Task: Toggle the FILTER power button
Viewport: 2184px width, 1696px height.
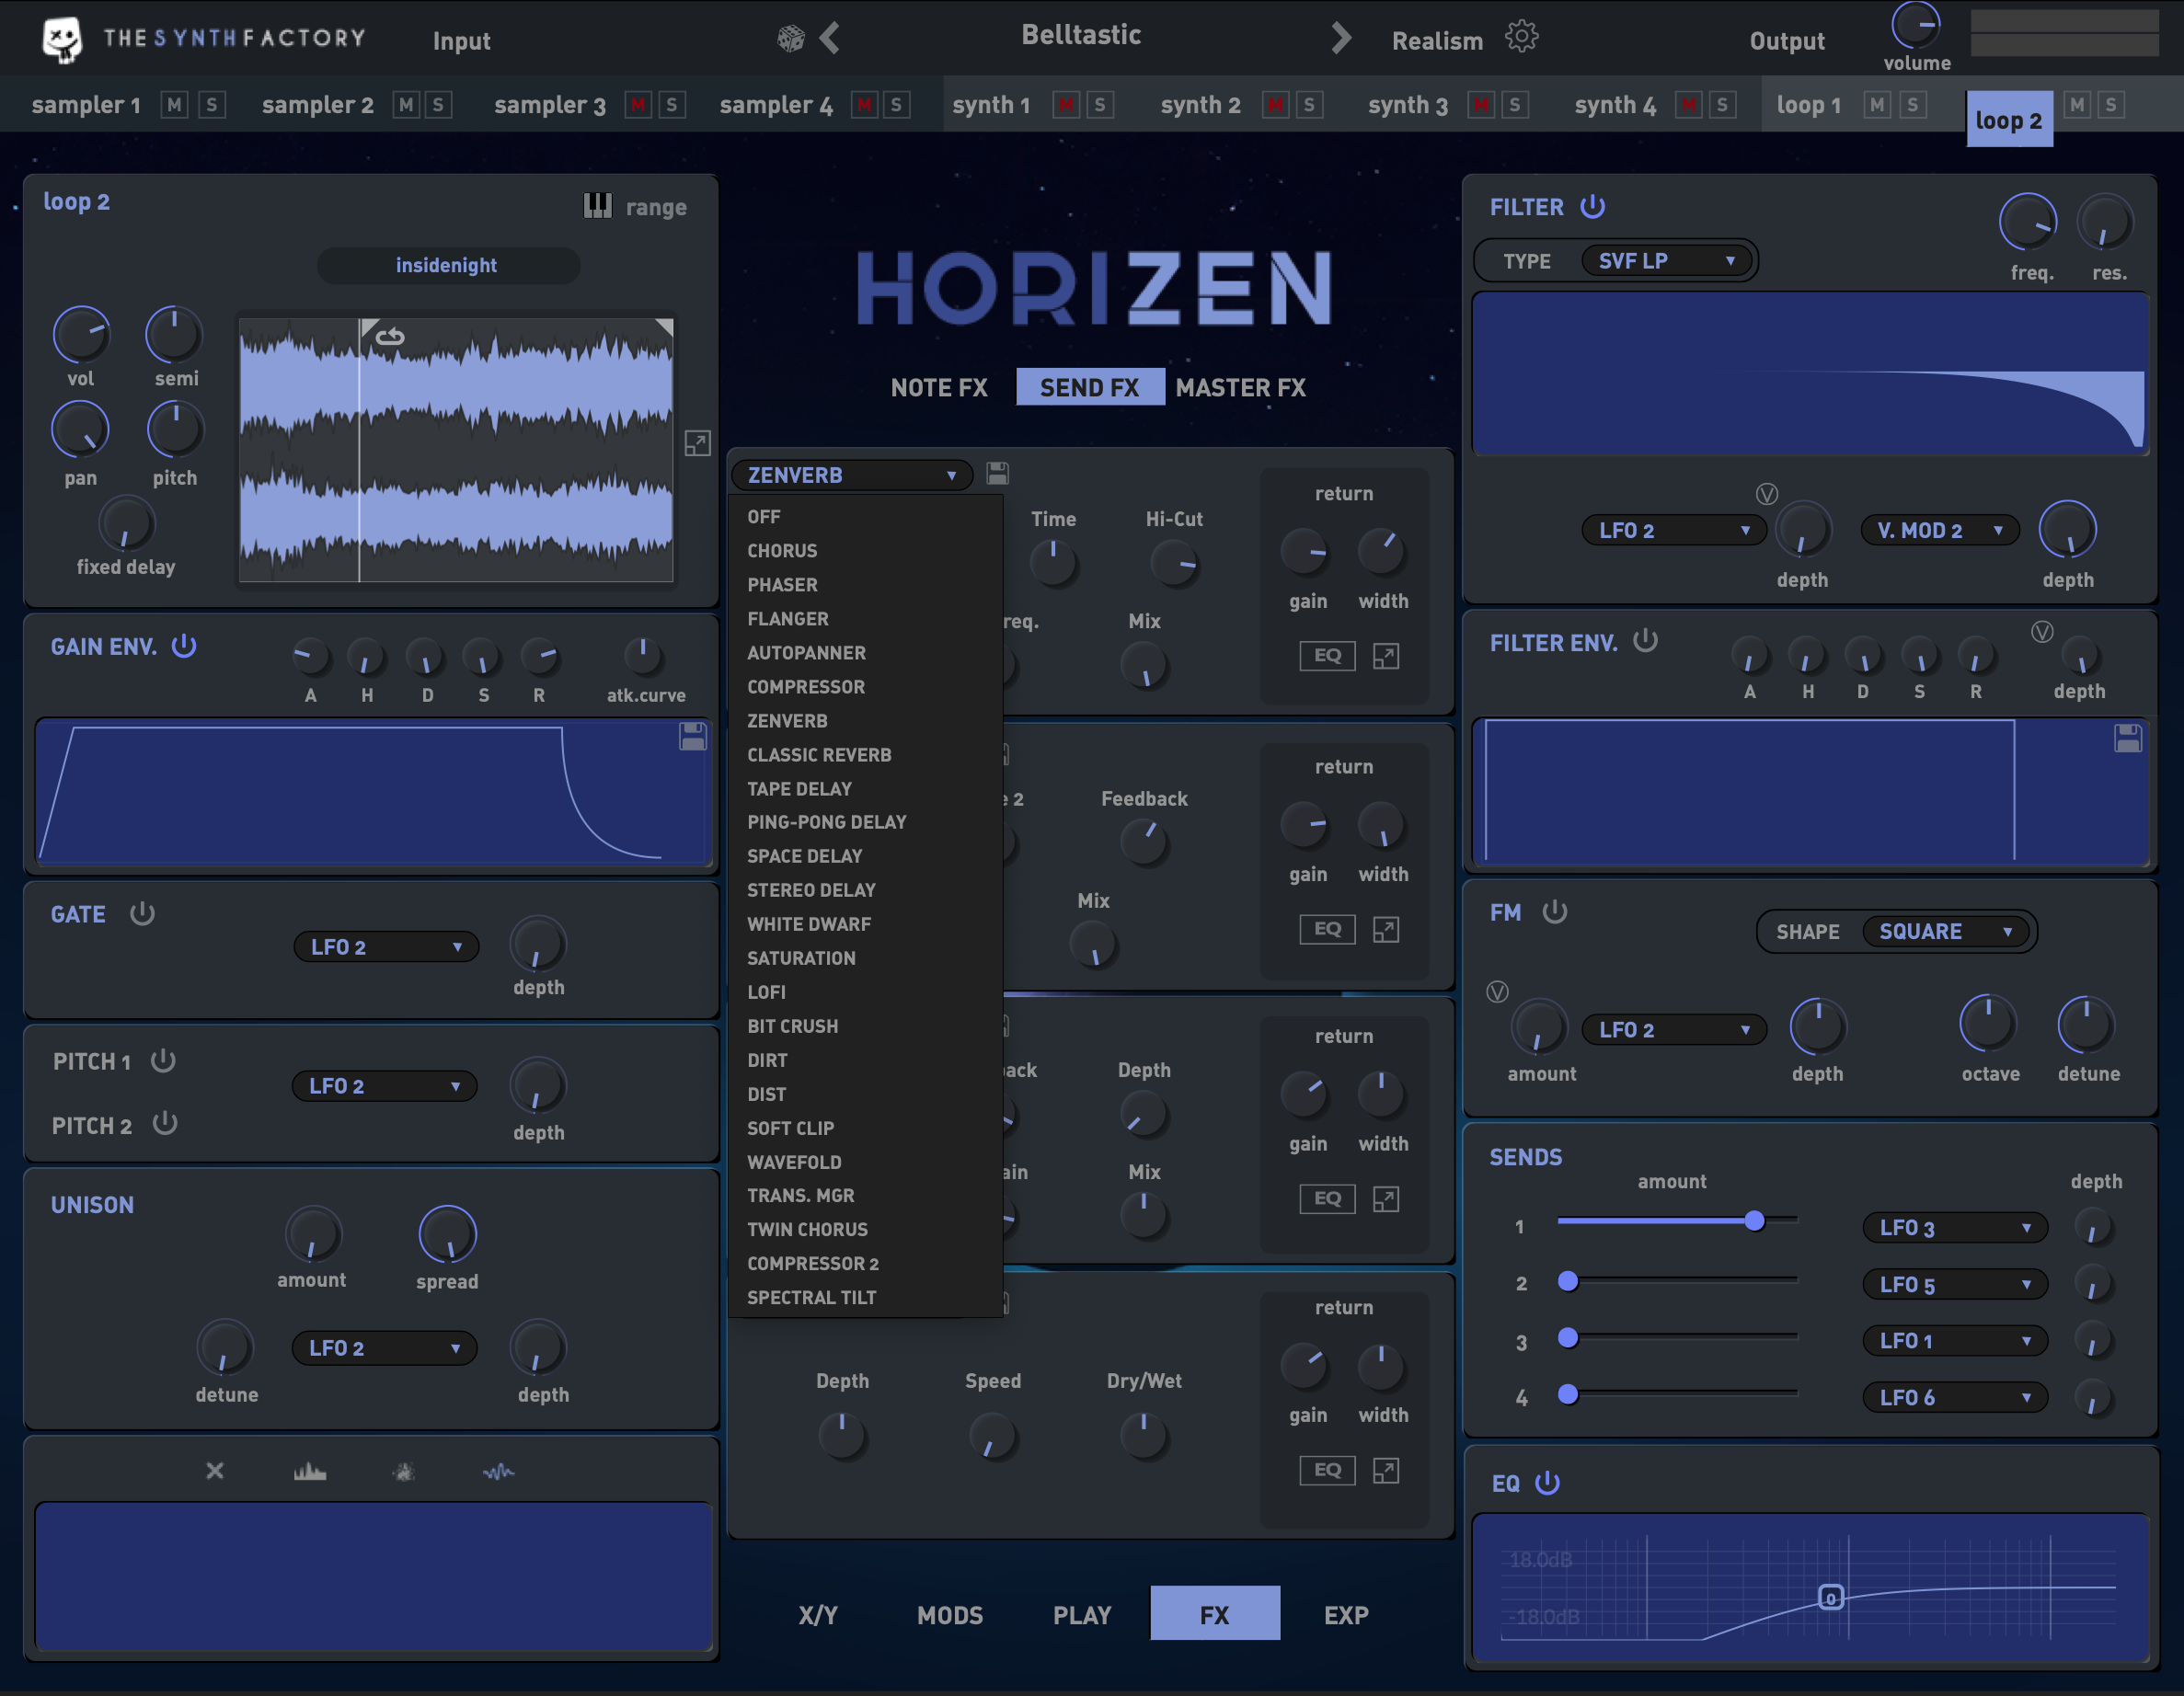Action: point(1592,207)
